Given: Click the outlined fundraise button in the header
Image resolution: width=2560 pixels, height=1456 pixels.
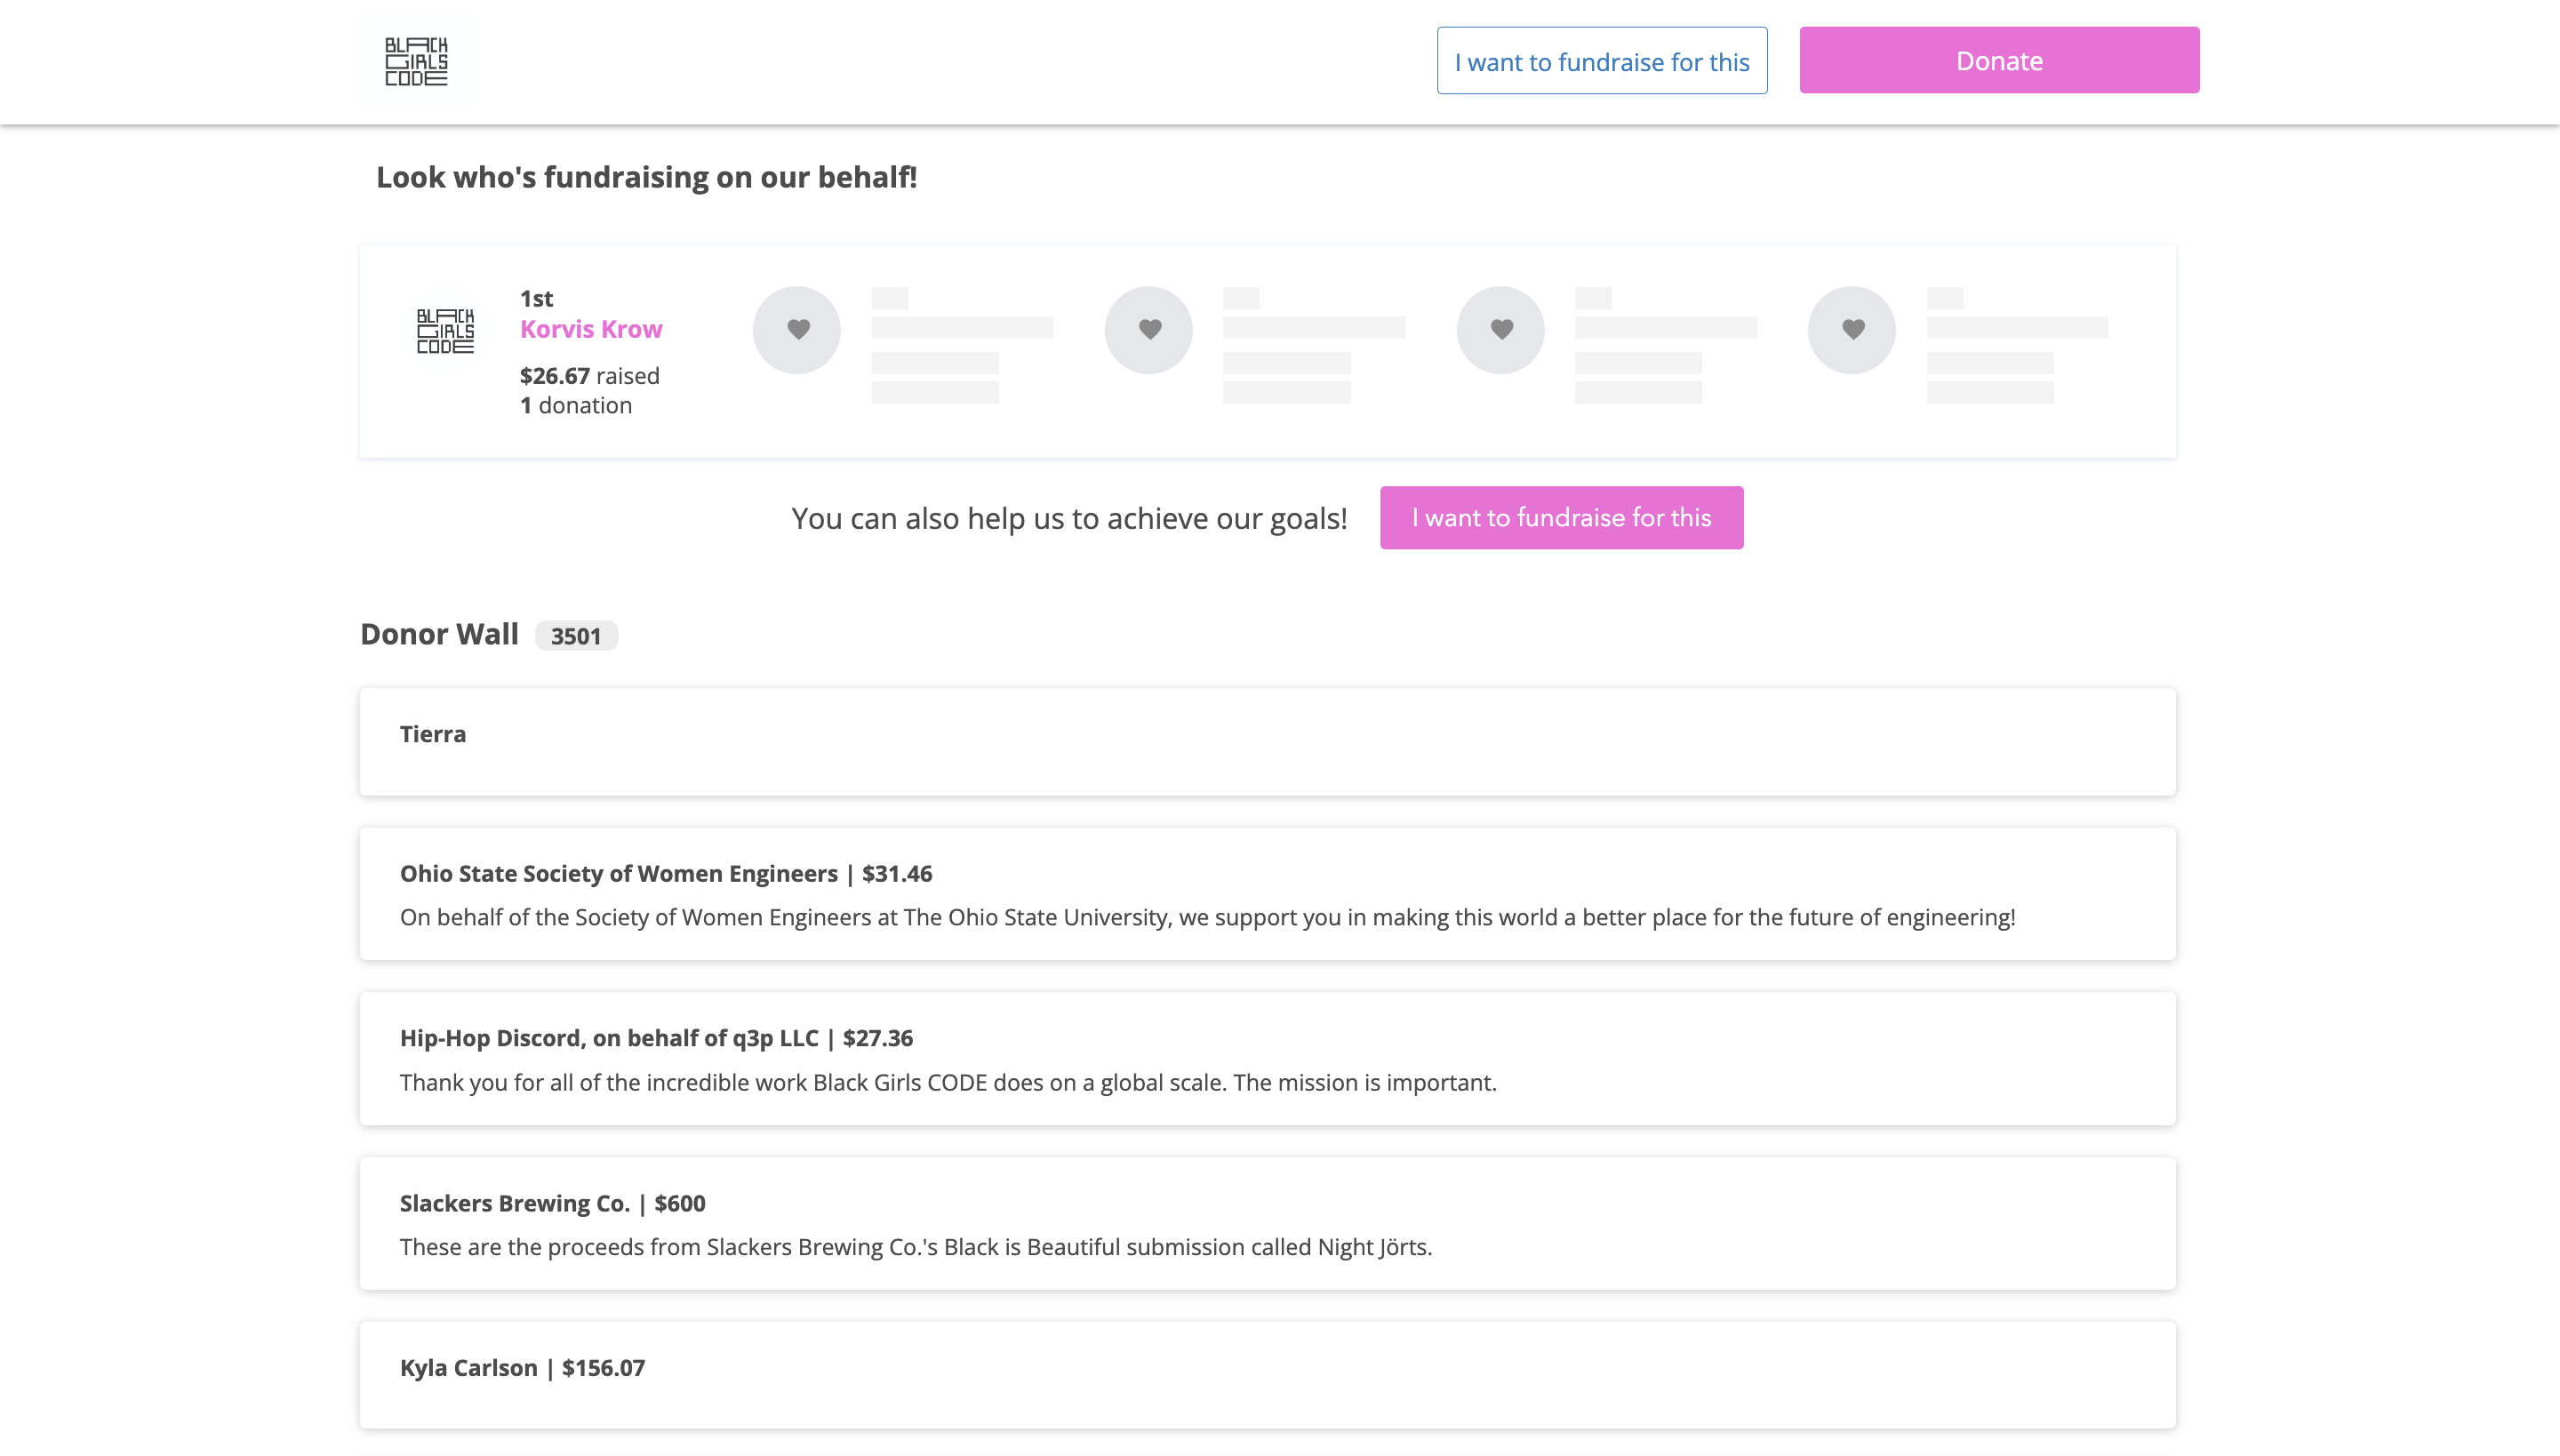Looking at the screenshot, I should (x=1602, y=61).
